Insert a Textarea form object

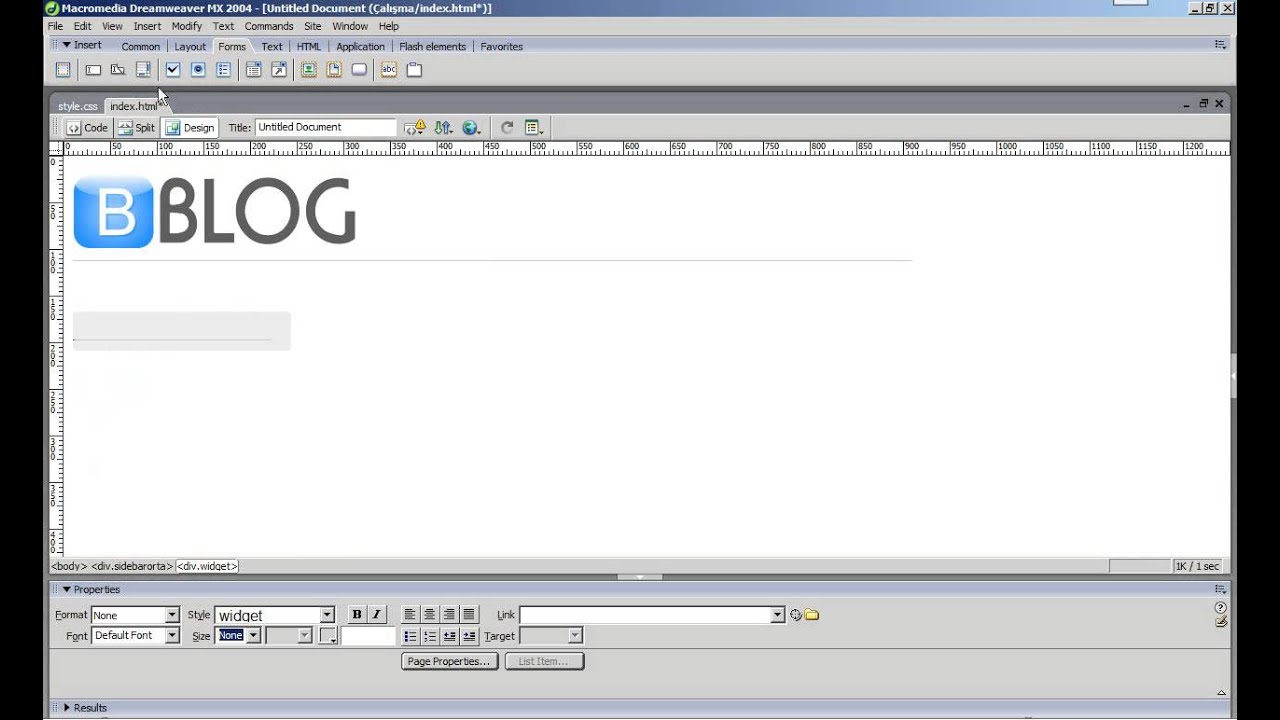143,70
